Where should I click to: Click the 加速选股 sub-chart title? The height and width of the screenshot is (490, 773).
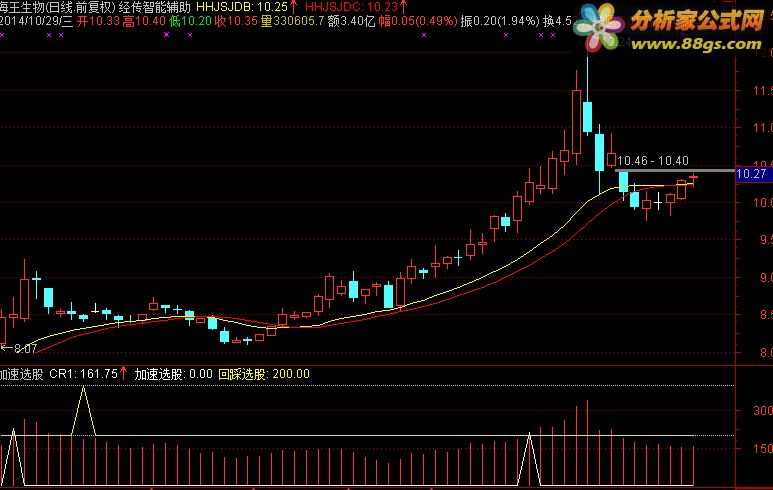(22, 374)
